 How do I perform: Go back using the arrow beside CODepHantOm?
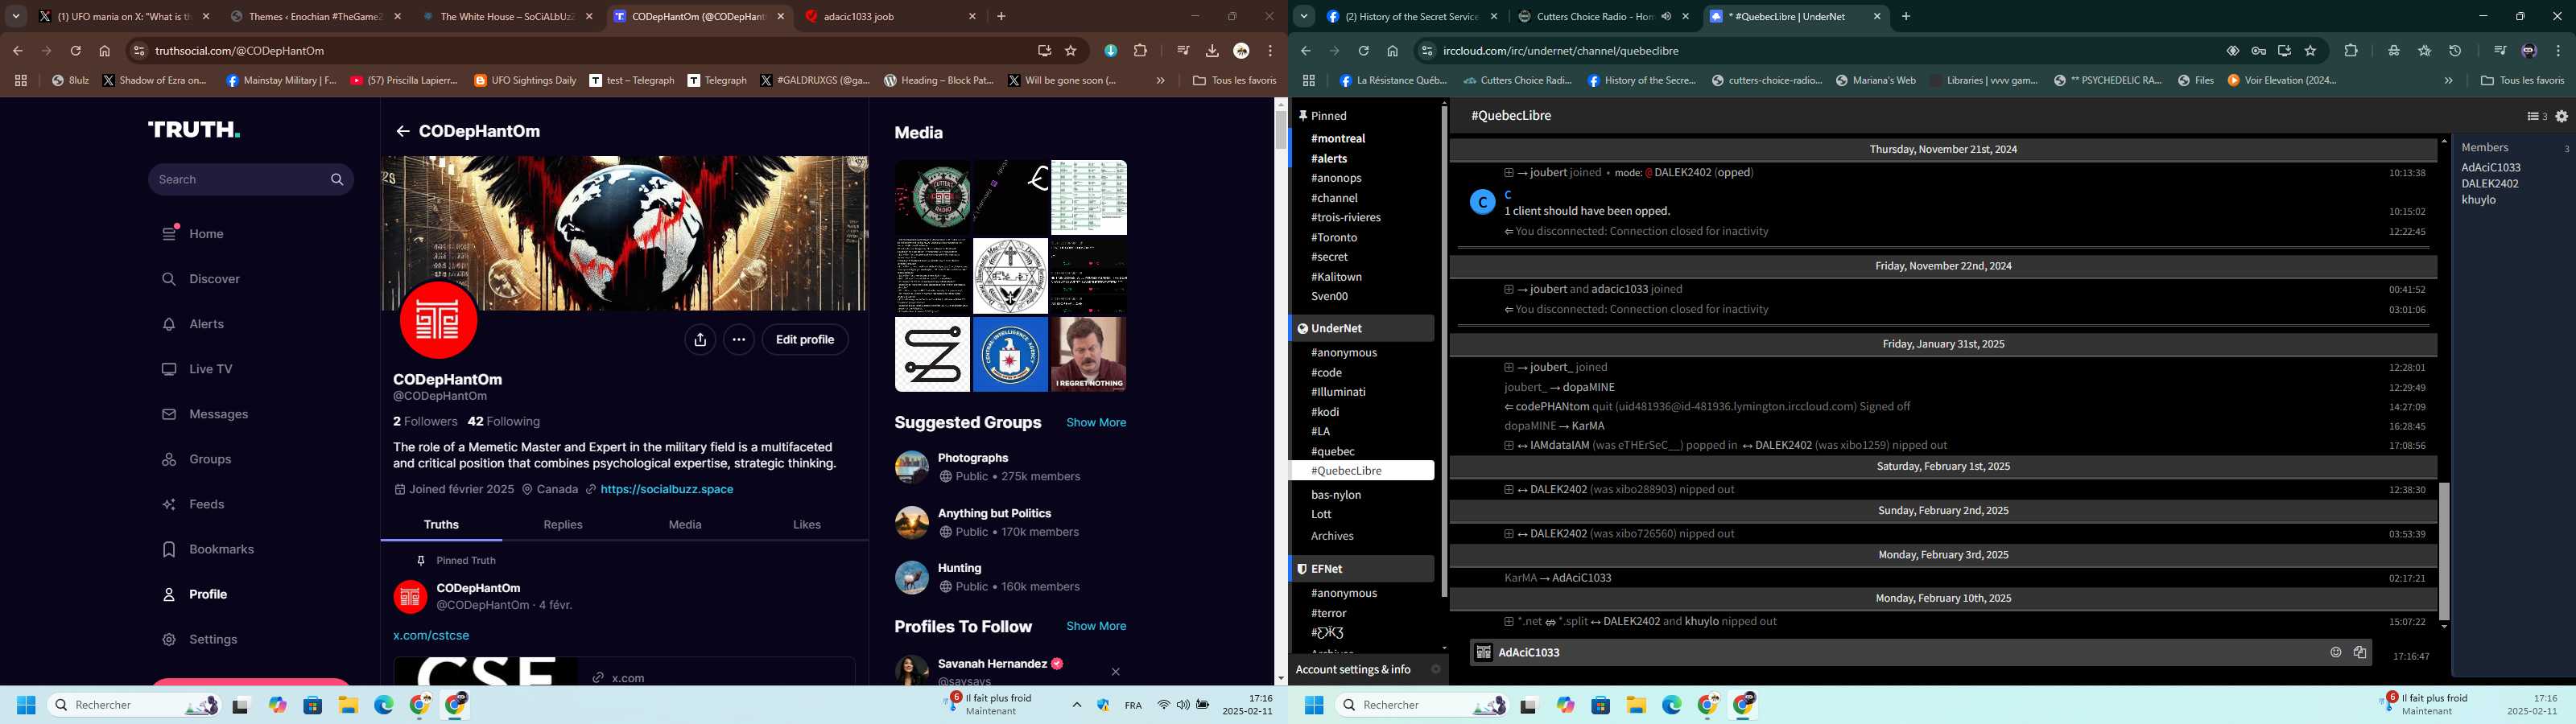403,132
